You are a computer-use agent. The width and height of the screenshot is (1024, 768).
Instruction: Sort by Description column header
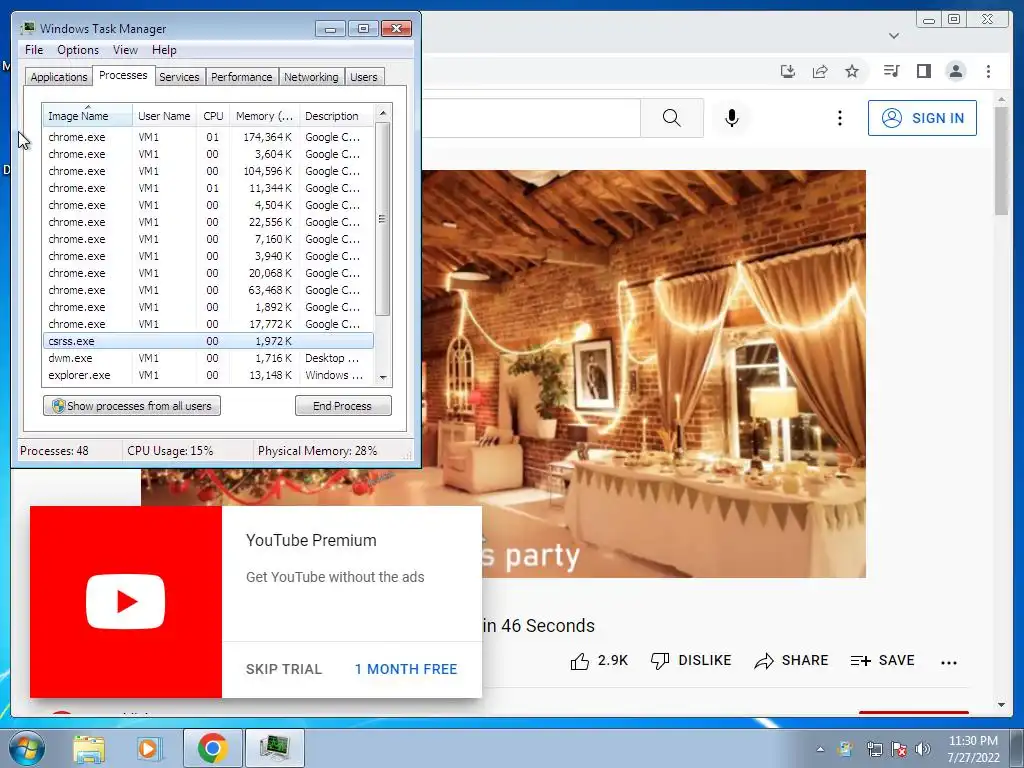coord(336,116)
